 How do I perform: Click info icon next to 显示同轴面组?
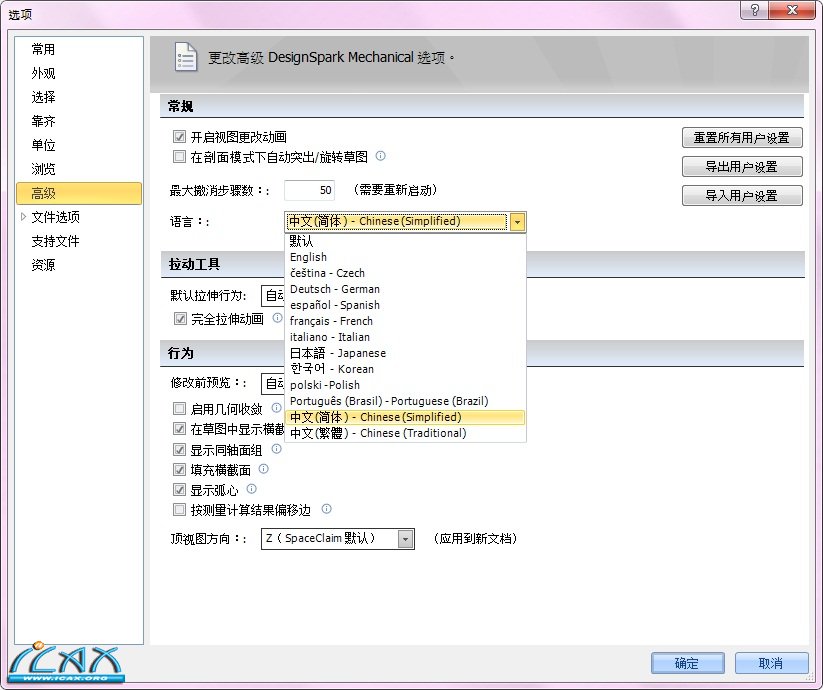276,449
